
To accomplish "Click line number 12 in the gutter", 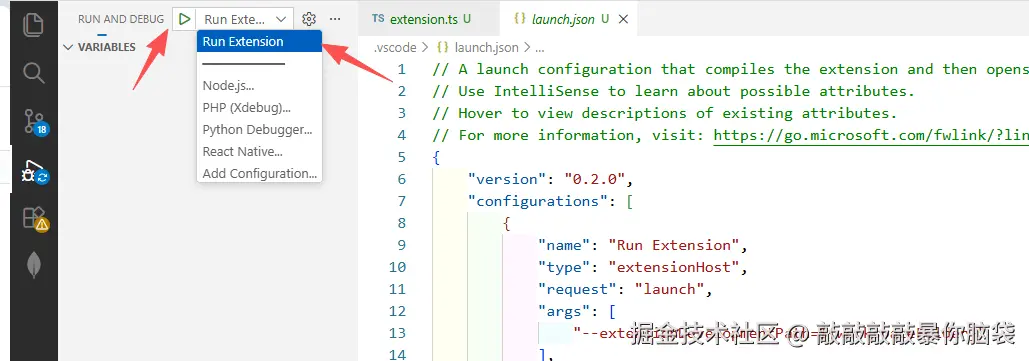I will pyautogui.click(x=398, y=311).
